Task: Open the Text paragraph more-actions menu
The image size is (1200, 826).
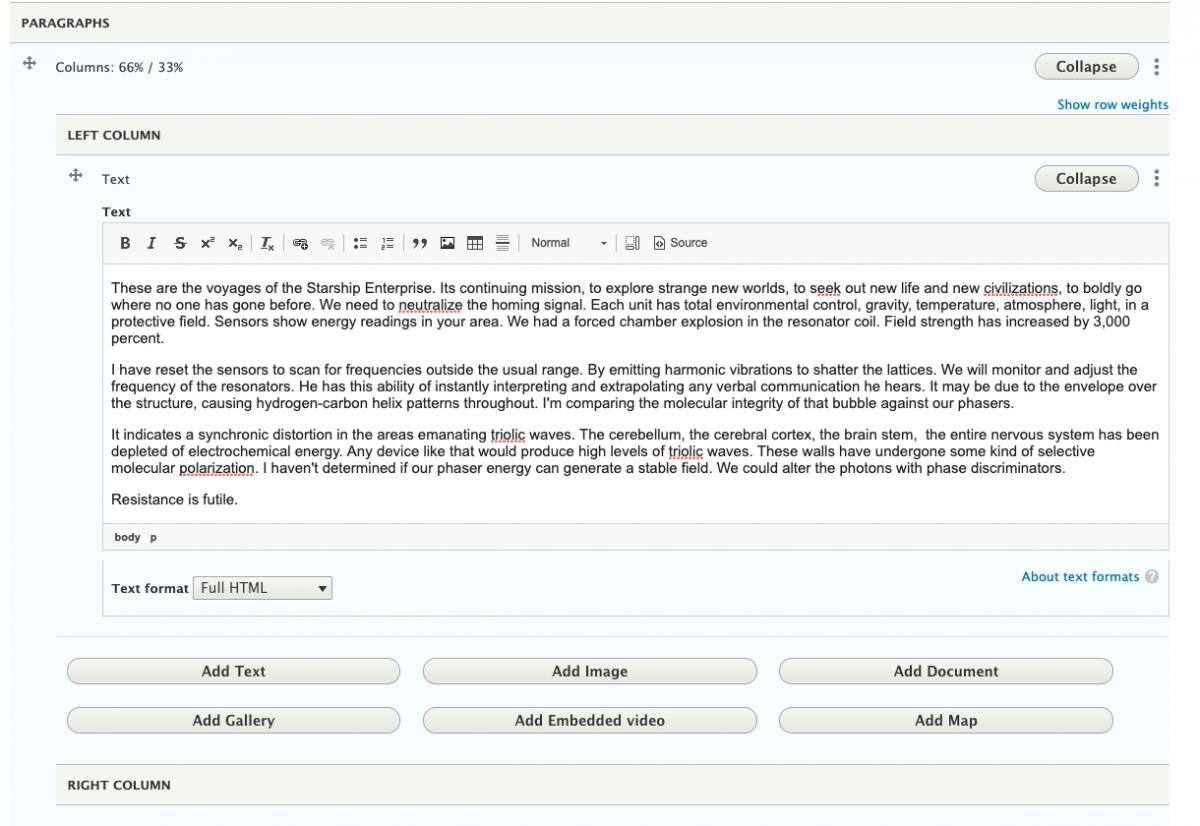Action: [x=1157, y=179]
